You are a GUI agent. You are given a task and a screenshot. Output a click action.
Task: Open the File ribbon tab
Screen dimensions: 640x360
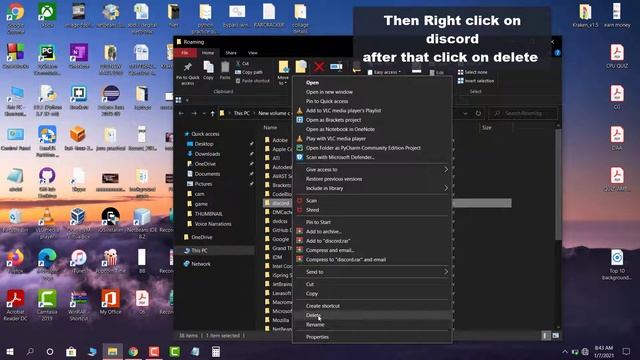[x=185, y=53]
